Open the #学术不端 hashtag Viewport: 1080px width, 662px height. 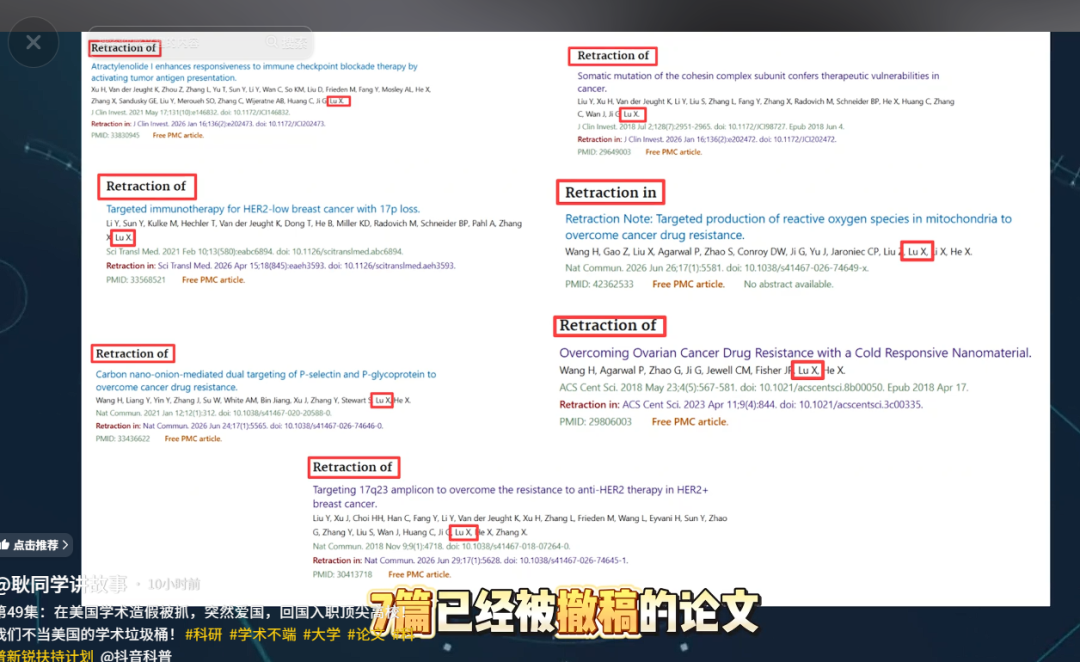coord(262,634)
